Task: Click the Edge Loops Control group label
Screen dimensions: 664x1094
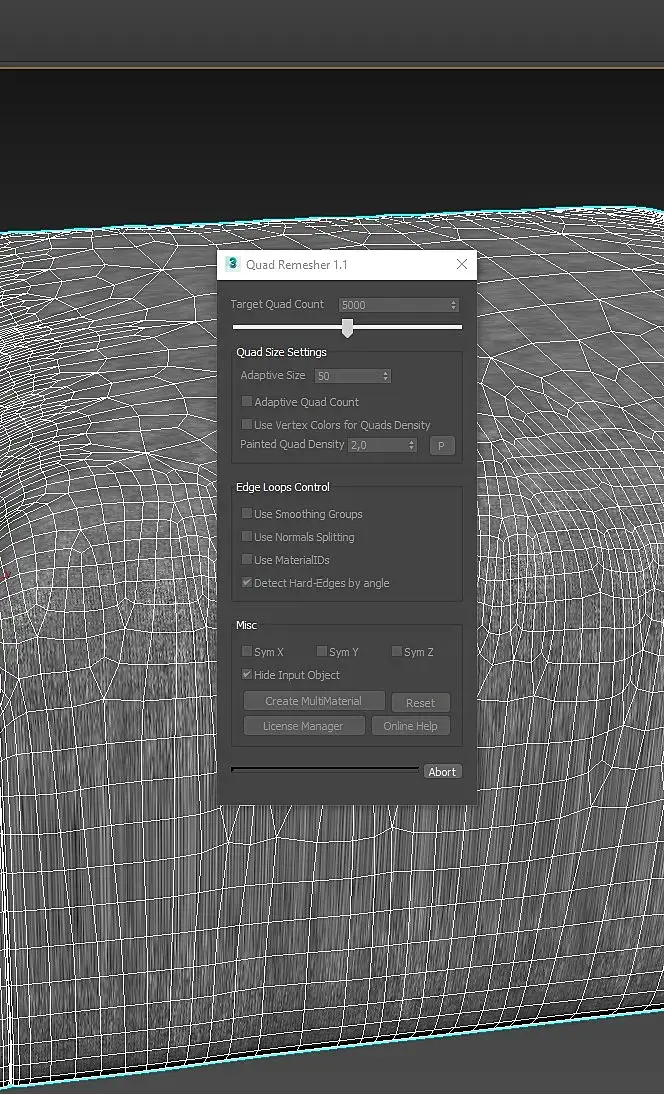Action: click(283, 487)
